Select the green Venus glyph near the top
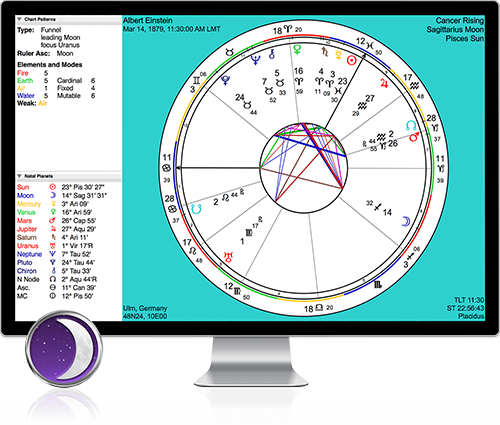This screenshot has height=425, width=500. pyautogui.click(x=297, y=50)
